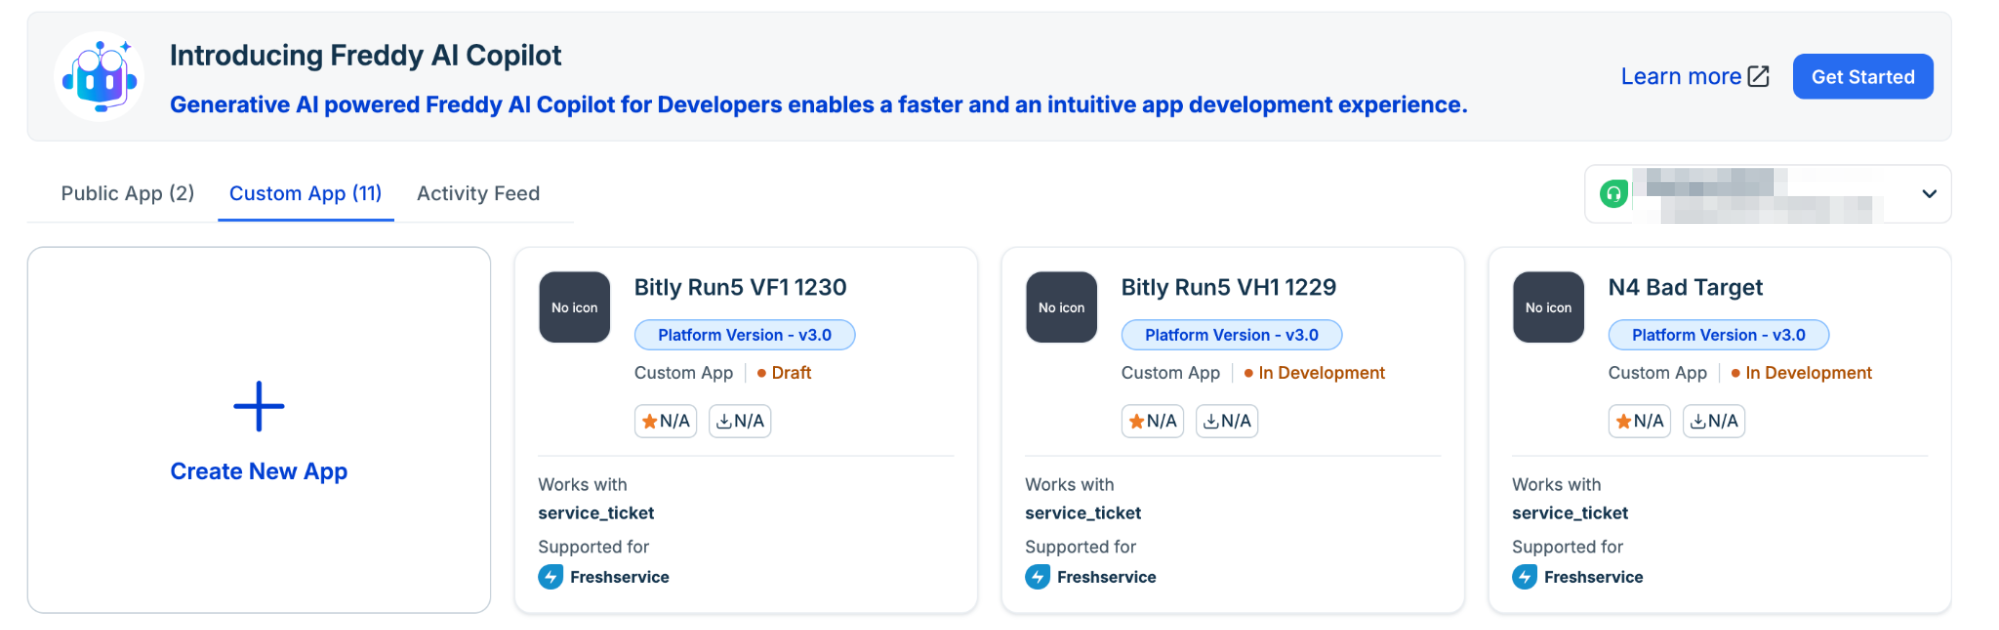Click Custom App label on N4 Bad Target card

coord(1657,373)
